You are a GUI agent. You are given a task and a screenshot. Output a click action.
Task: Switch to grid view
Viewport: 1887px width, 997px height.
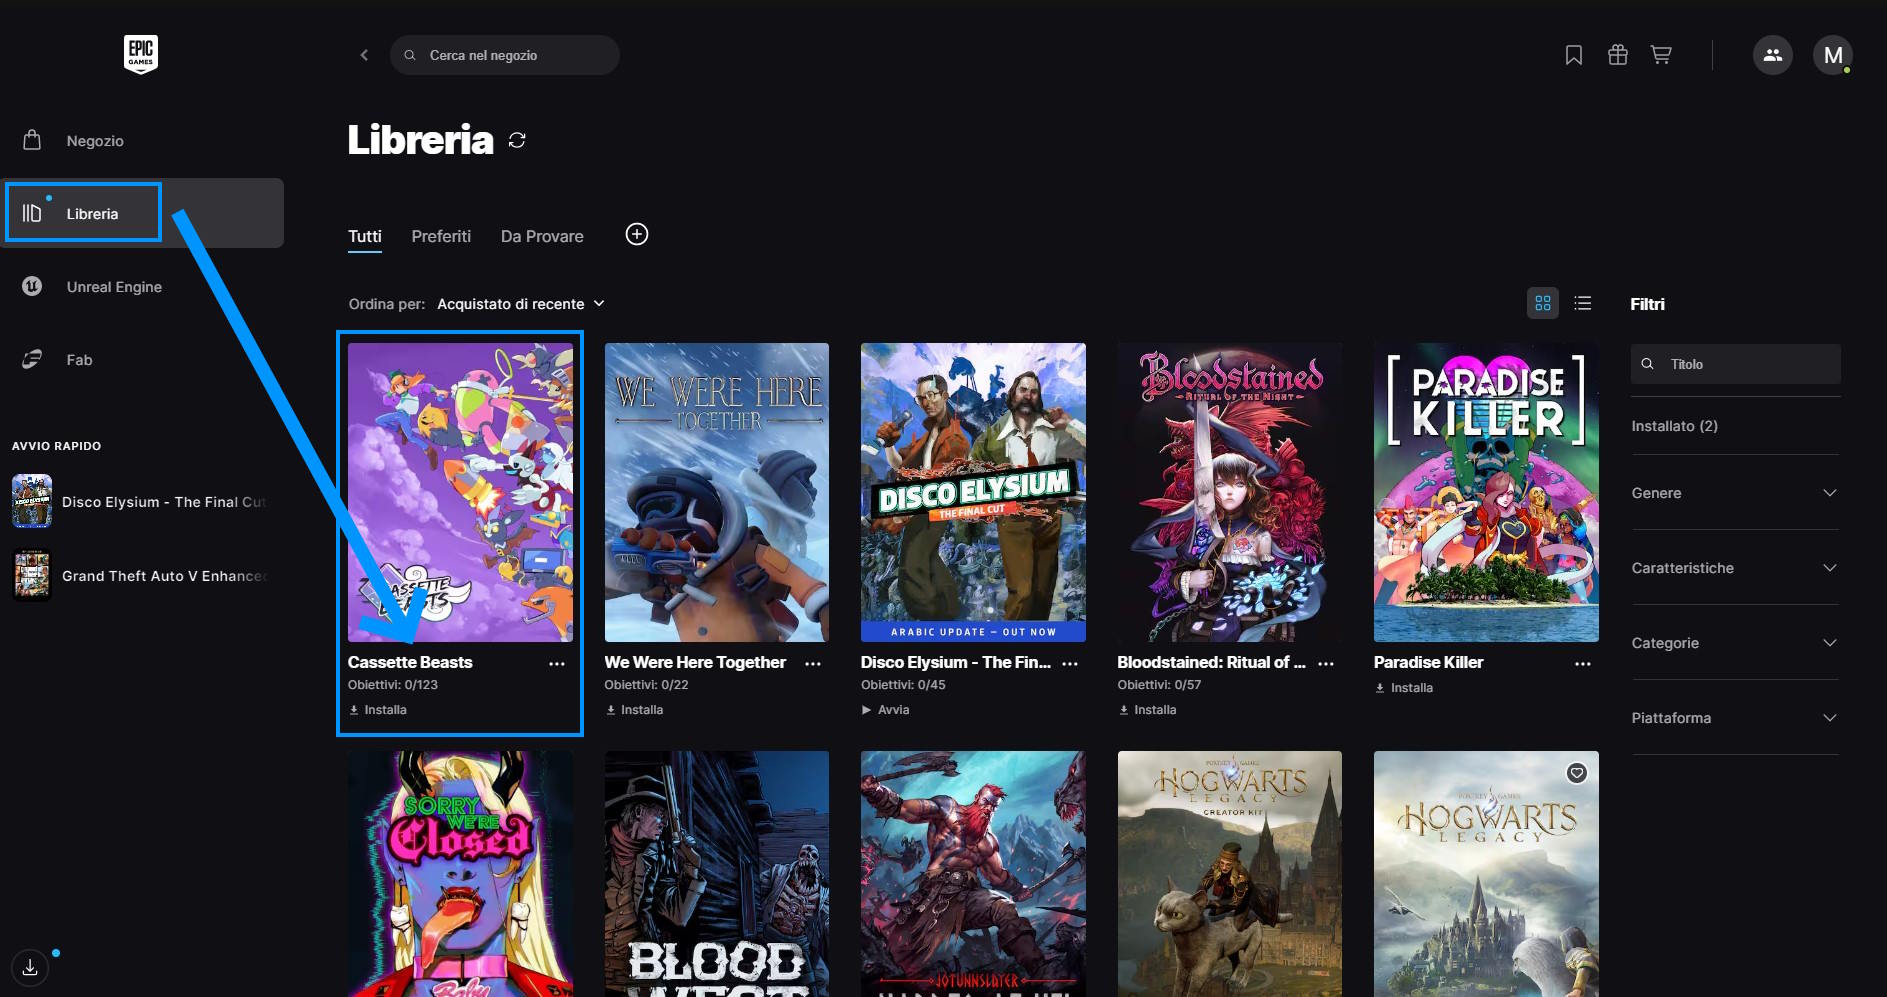1542,303
